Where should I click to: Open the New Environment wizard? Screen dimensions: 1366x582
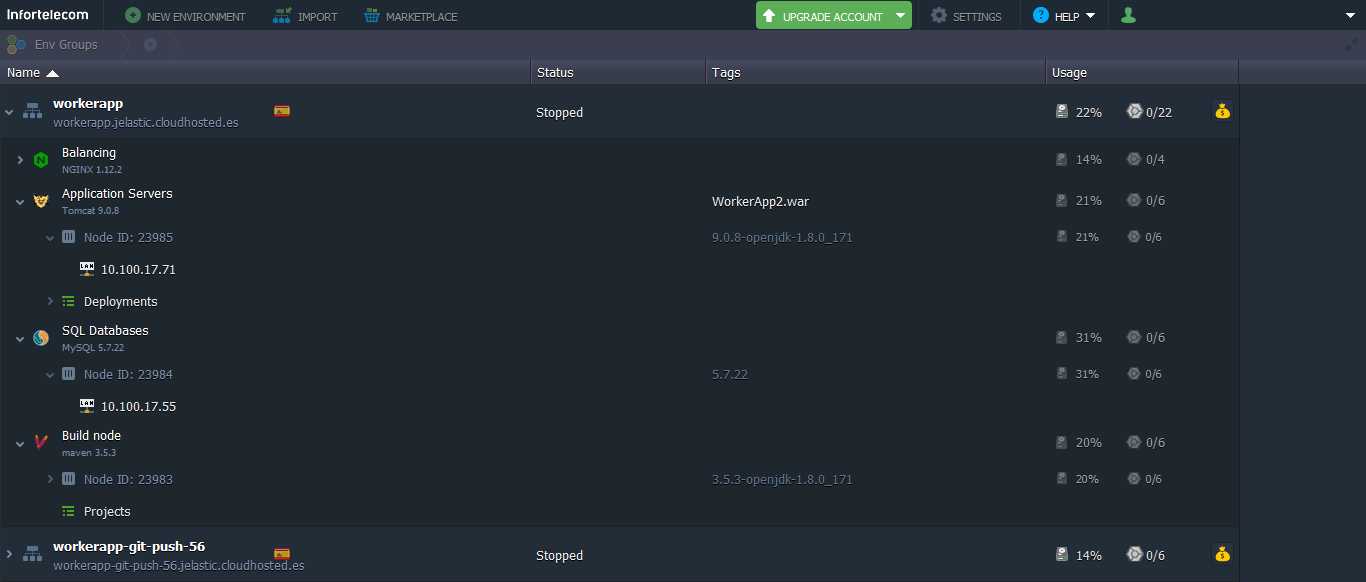(185, 16)
